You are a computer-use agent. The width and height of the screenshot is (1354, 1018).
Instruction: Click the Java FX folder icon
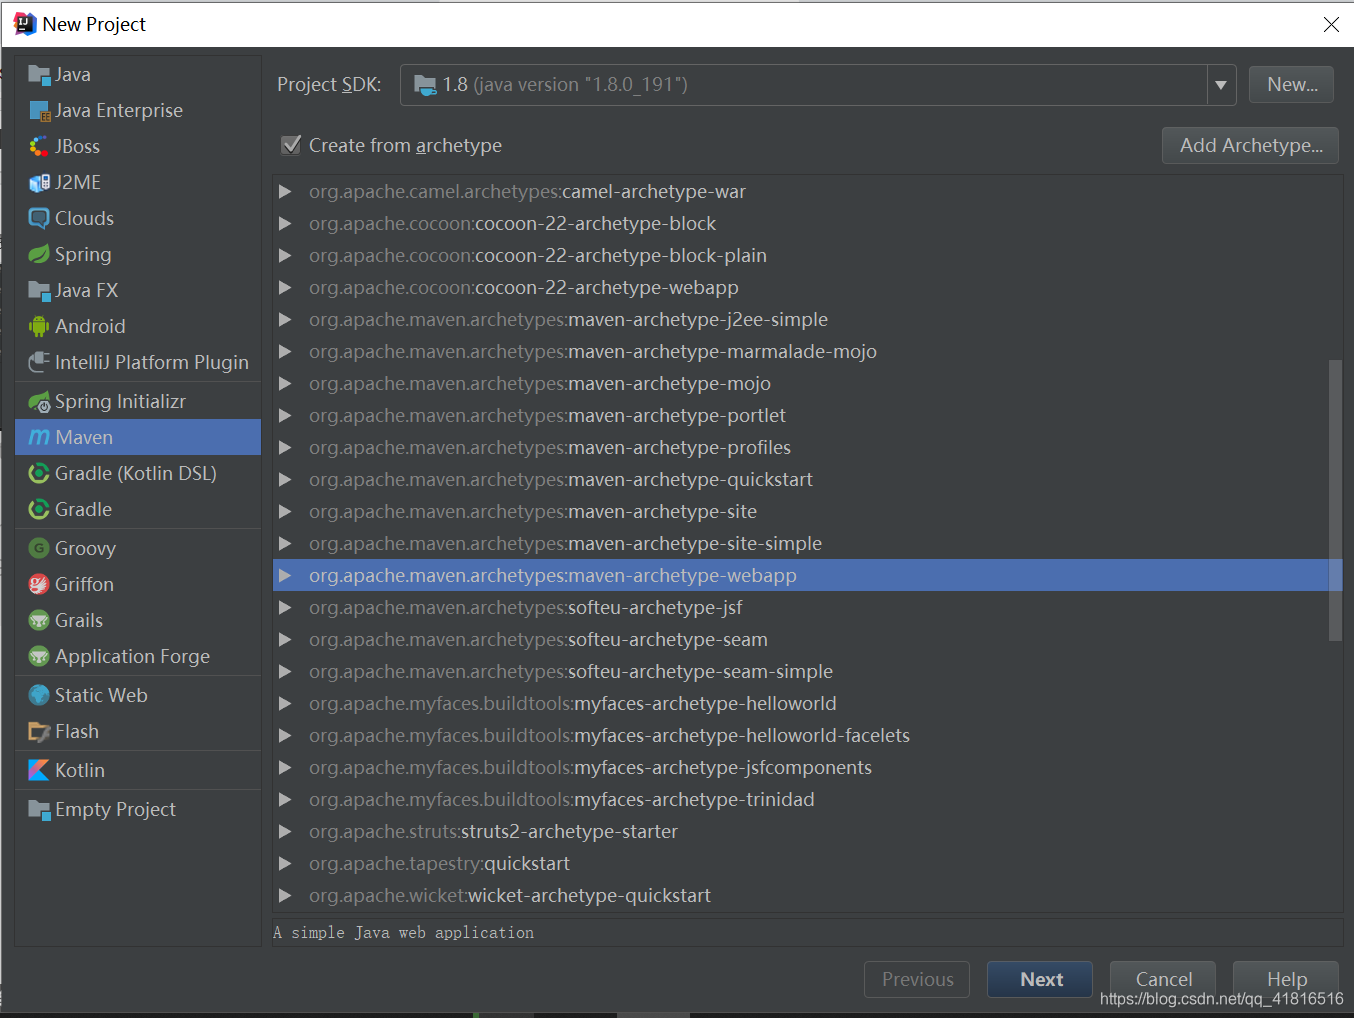click(39, 290)
